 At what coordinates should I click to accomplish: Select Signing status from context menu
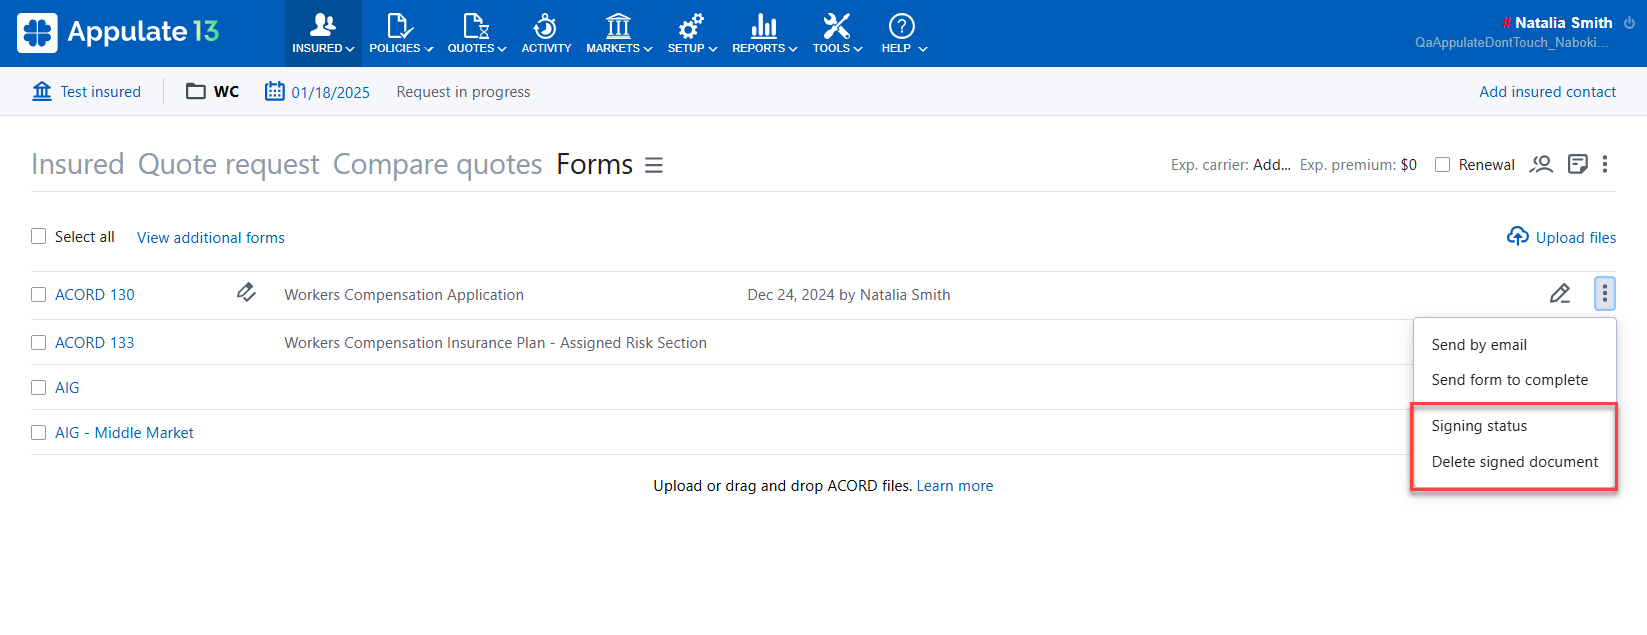click(1478, 426)
